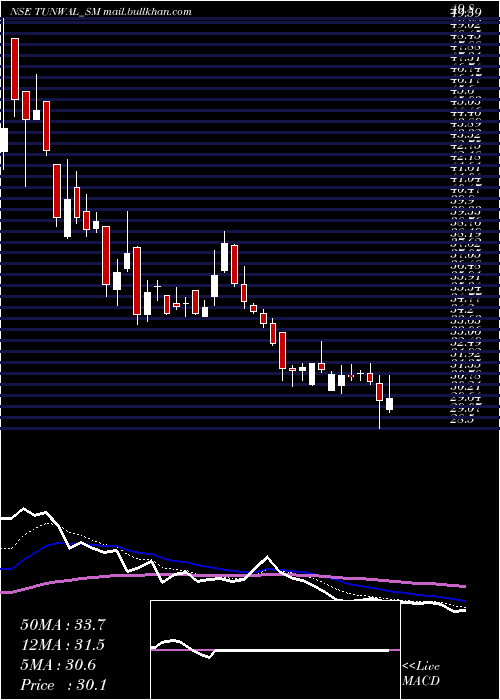Select the Price : 30.1 readout
The height and width of the screenshot is (700, 500).
[63, 684]
